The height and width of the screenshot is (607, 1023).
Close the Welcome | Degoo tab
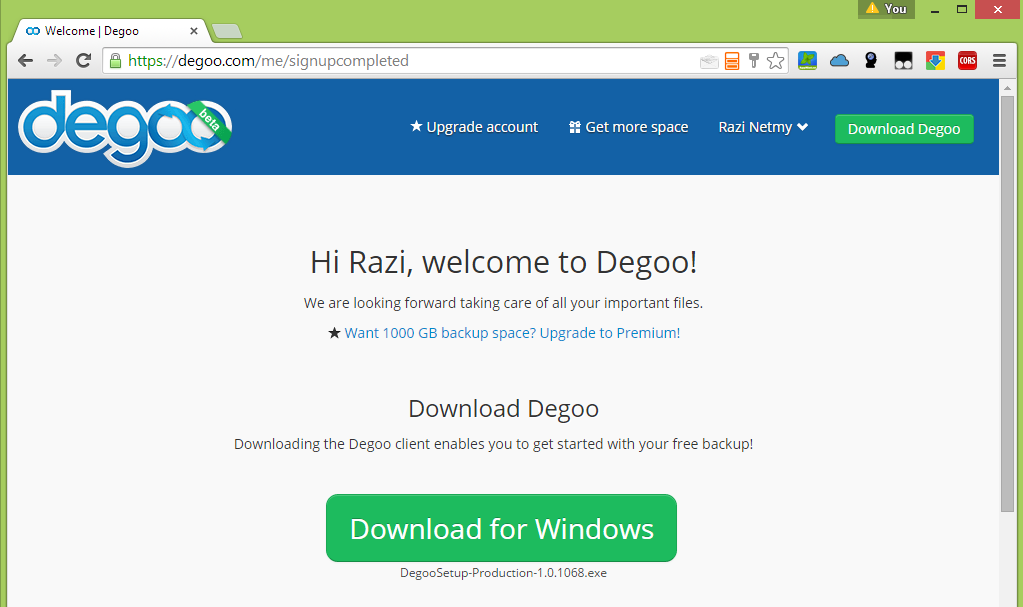click(194, 31)
